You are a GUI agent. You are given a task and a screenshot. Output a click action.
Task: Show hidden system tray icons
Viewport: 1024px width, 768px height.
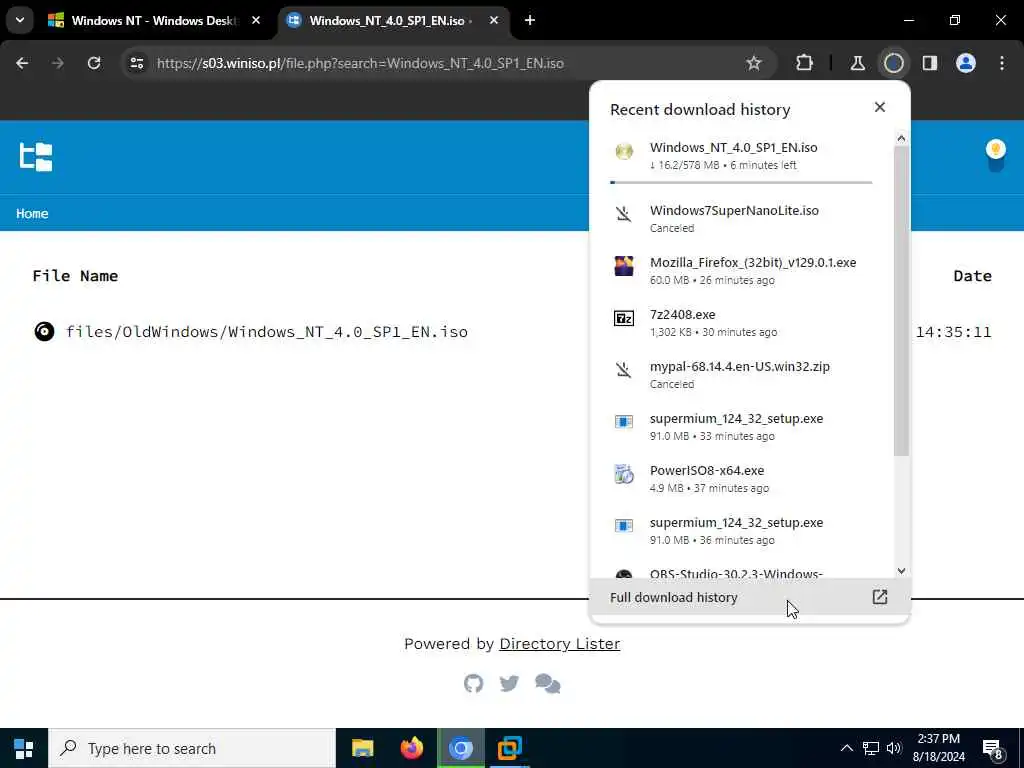pos(846,748)
